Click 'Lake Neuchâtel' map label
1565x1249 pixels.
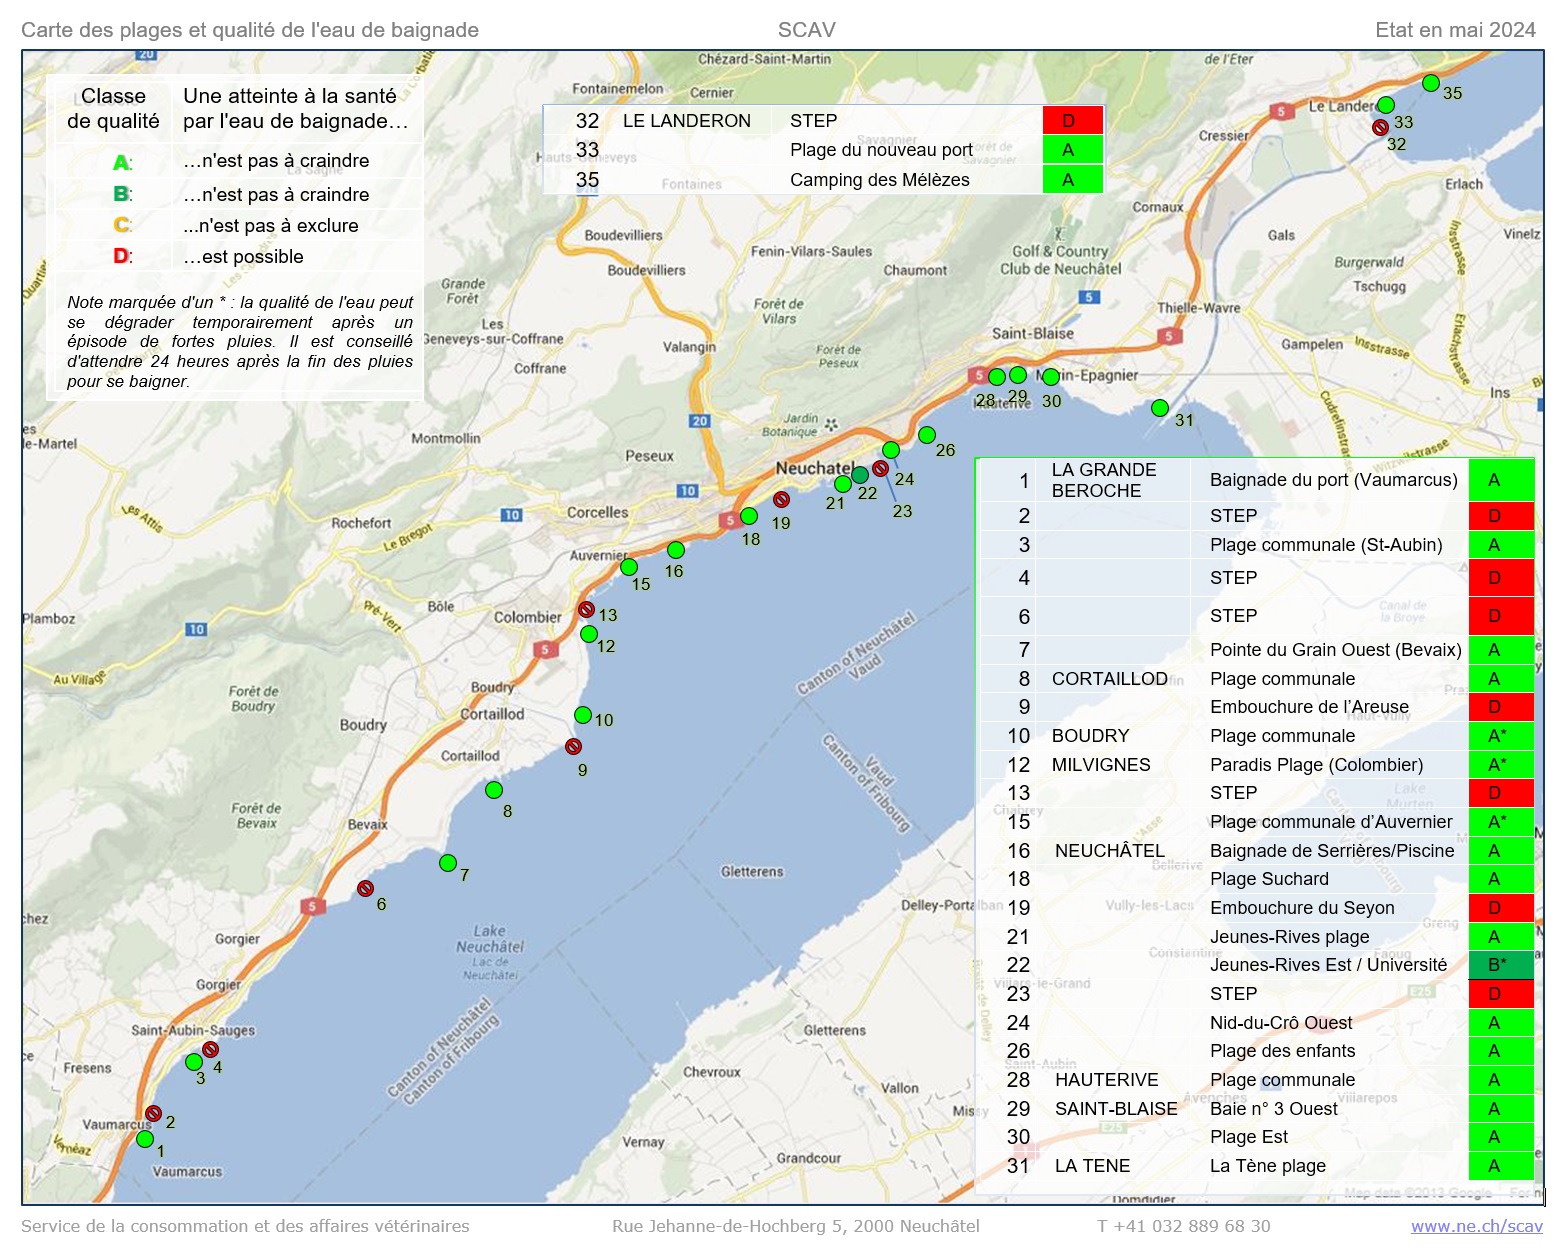(490, 938)
